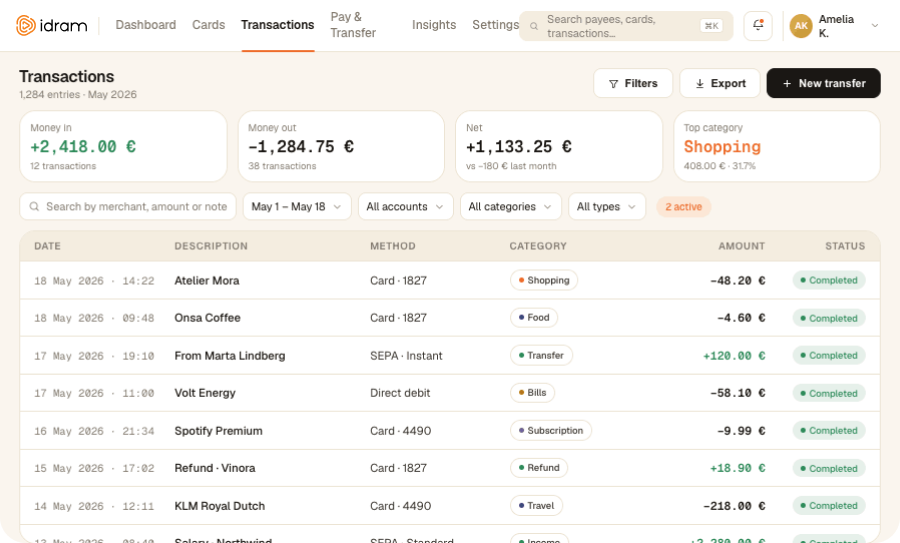
Task: Click the SEPA · Instant method cell
Action: pyautogui.click(x=406, y=356)
